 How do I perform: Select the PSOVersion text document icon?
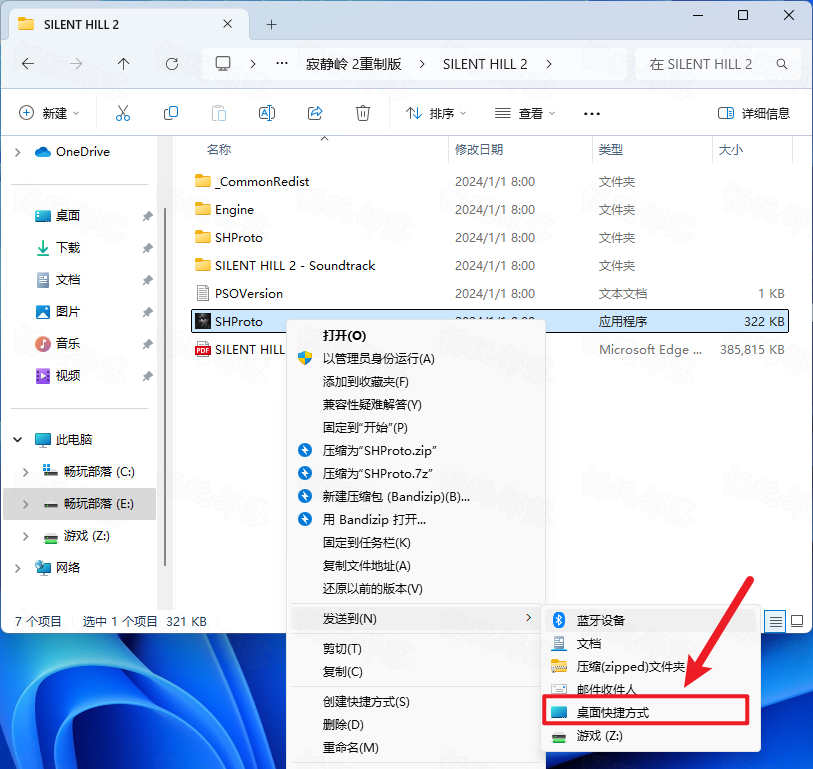203,293
